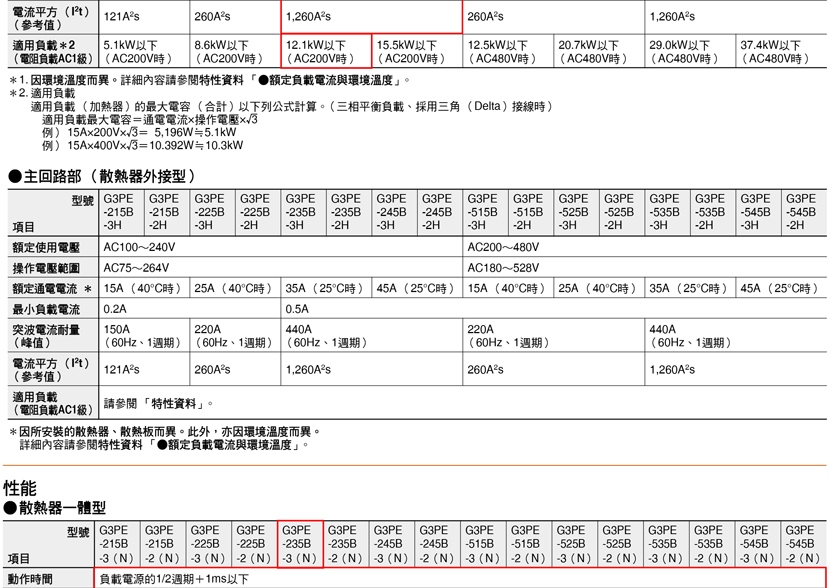Select column header G3PE-515B-3H
Viewport: 830px width, 588px height.
click(x=485, y=212)
